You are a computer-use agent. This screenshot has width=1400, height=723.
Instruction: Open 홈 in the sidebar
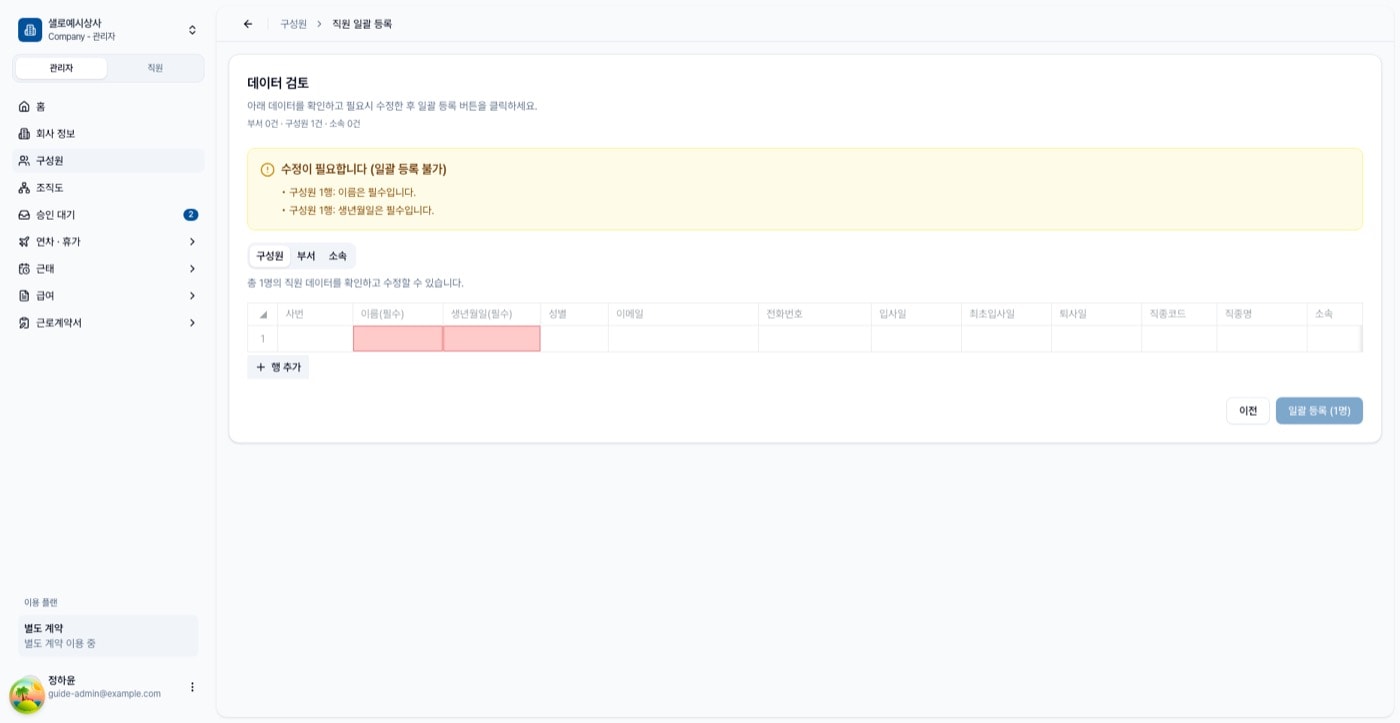(108, 106)
